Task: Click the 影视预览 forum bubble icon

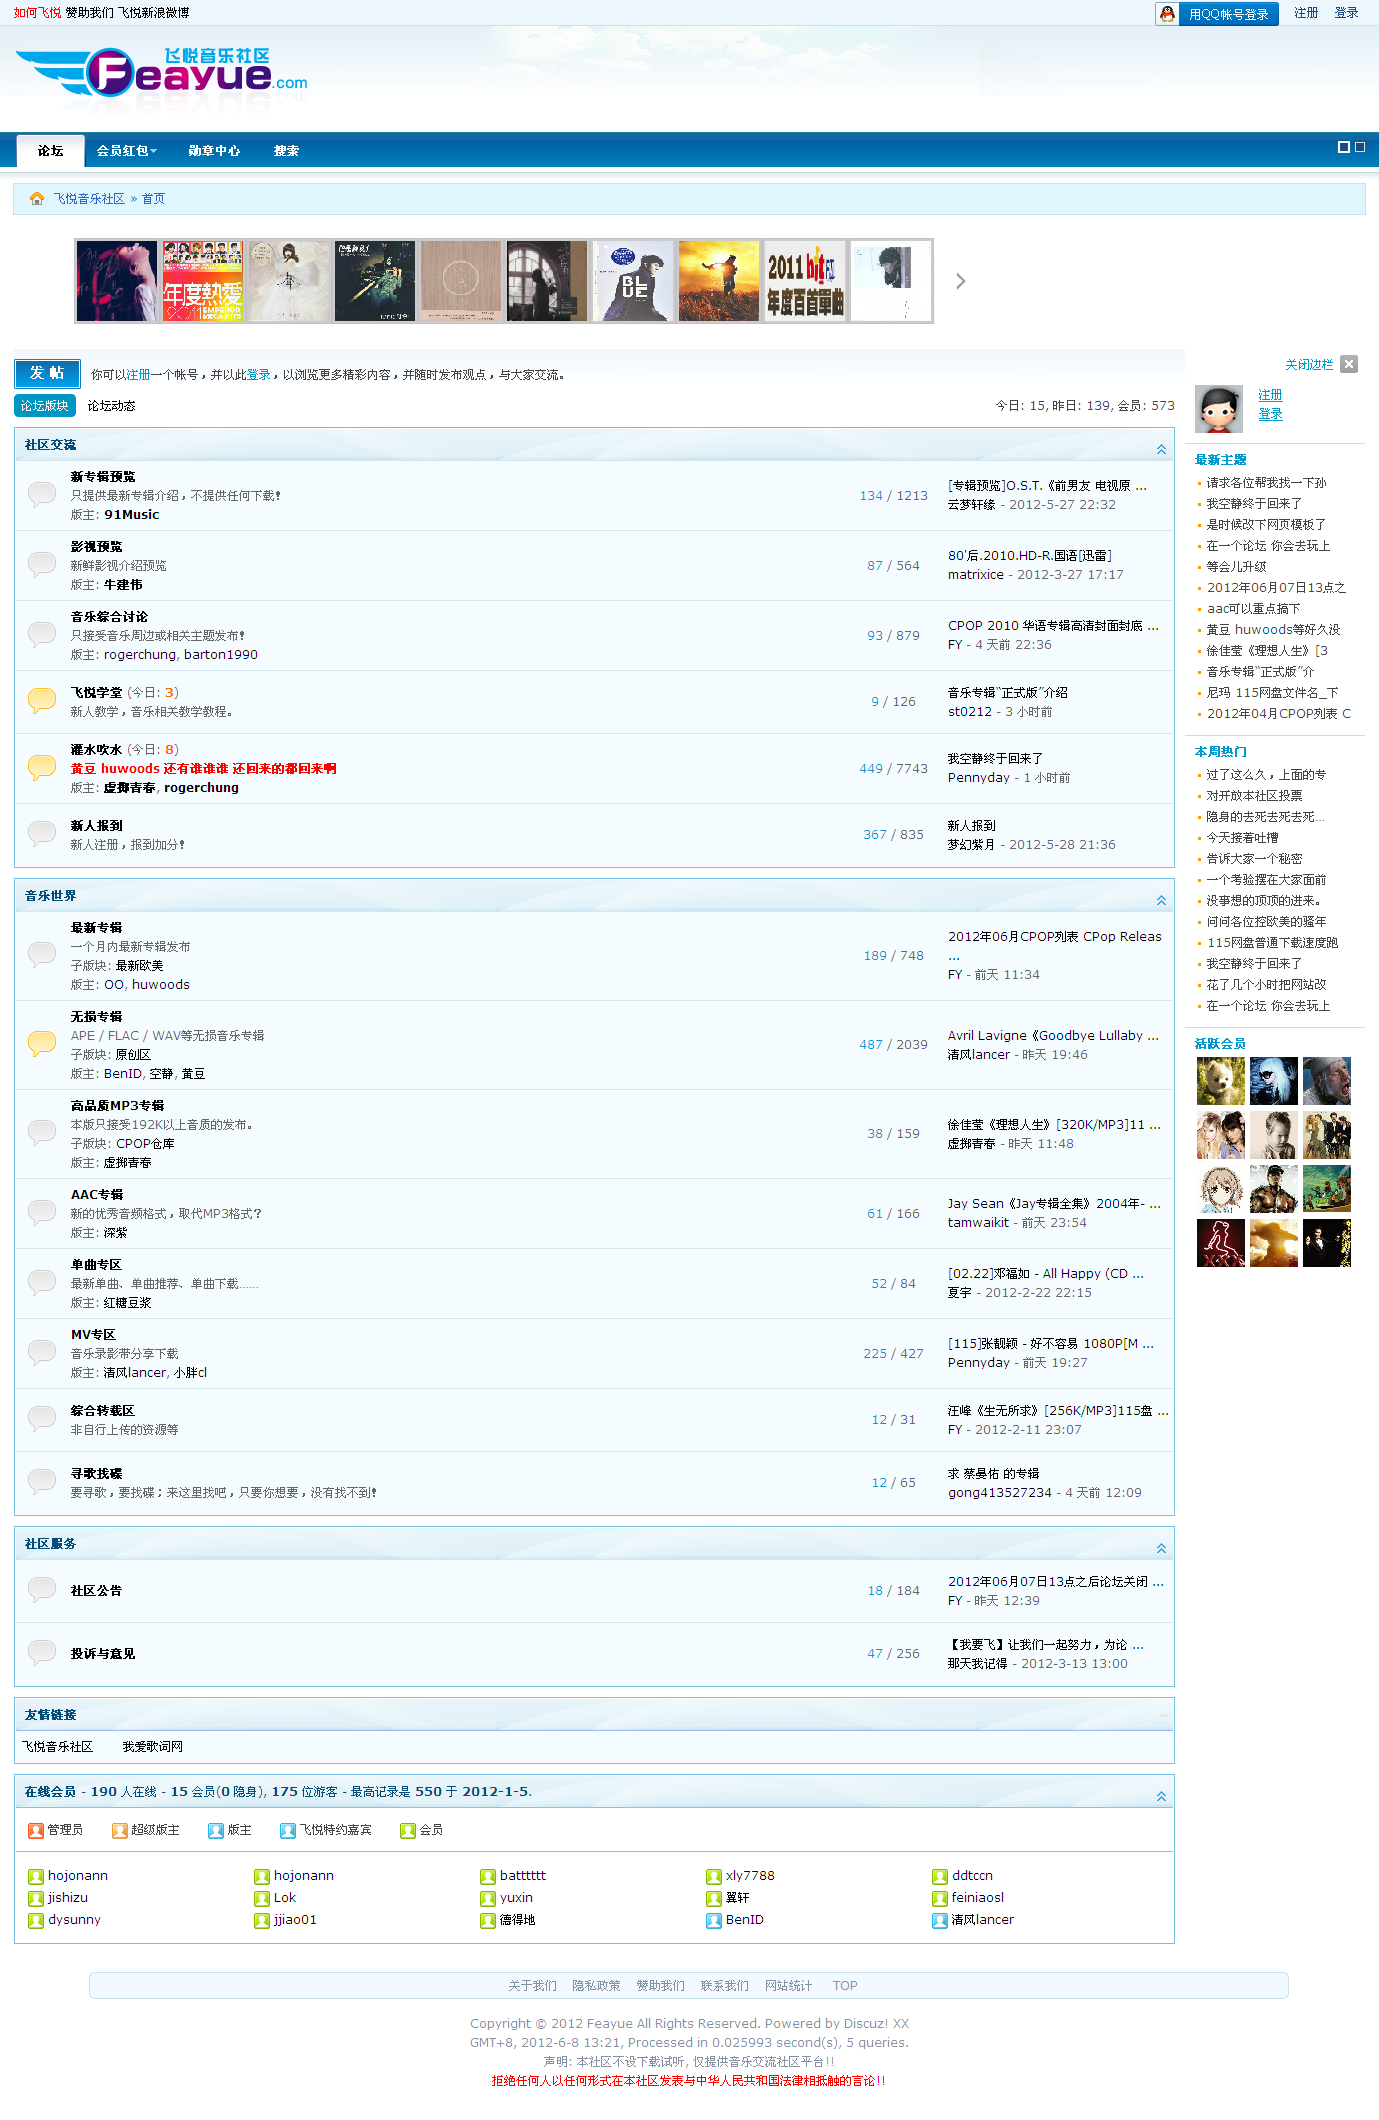Action: coord(42,564)
